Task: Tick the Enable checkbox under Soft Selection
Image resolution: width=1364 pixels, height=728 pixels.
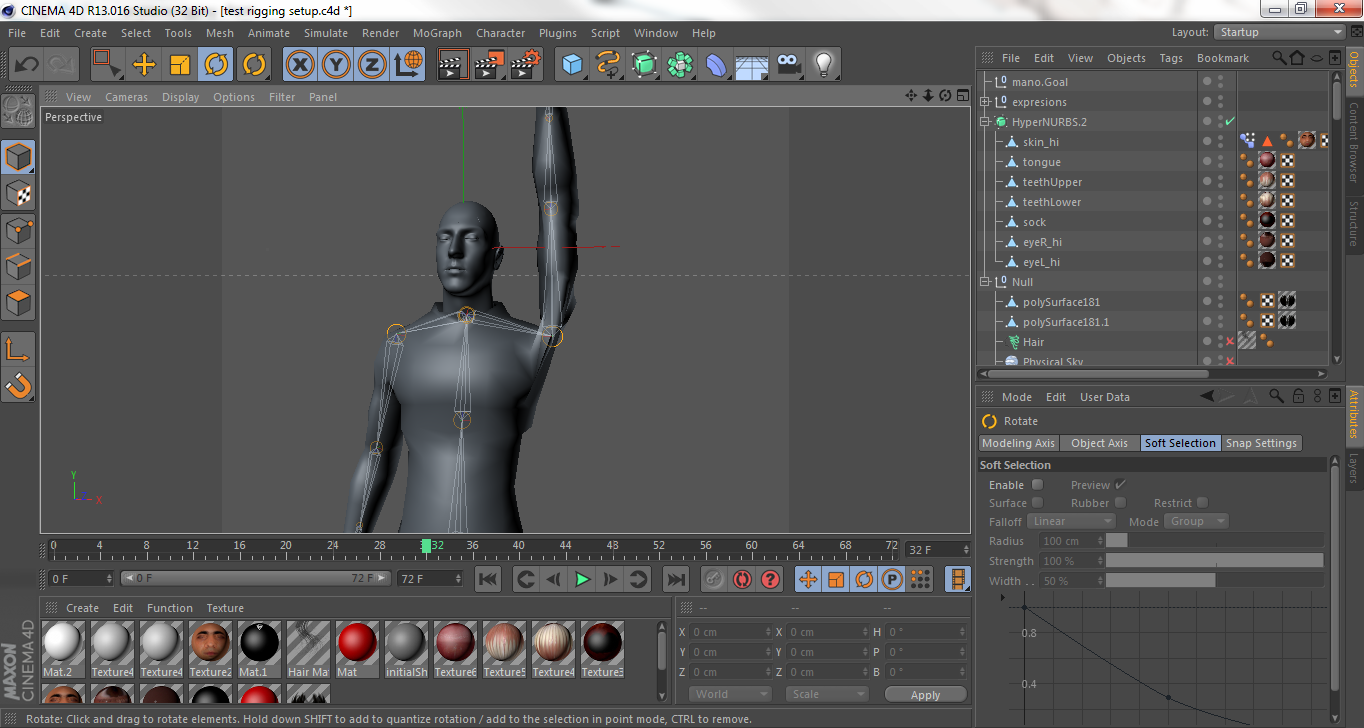Action: (x=1037, y=485)
